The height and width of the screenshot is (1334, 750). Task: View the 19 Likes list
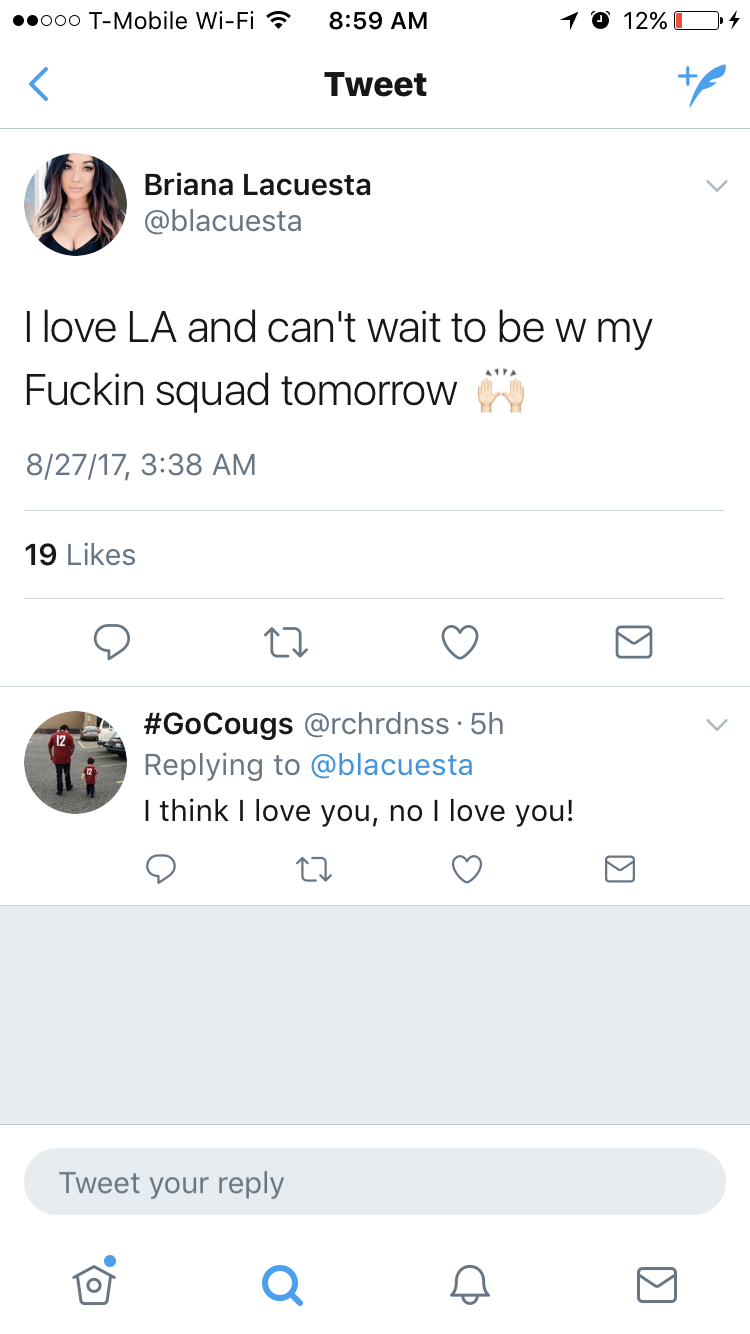click(80, 555)
